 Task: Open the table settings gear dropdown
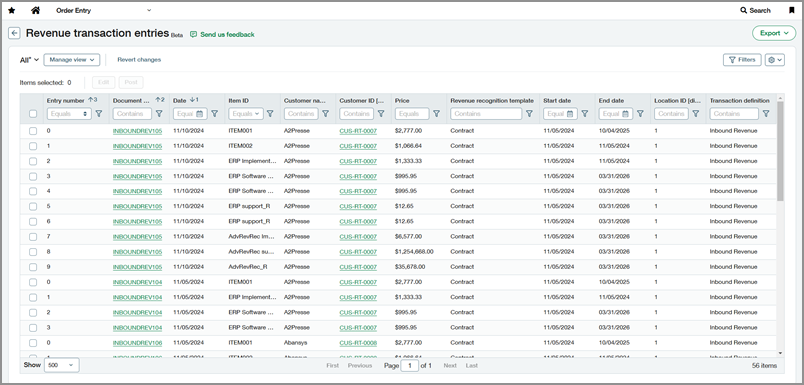[775, 60]
